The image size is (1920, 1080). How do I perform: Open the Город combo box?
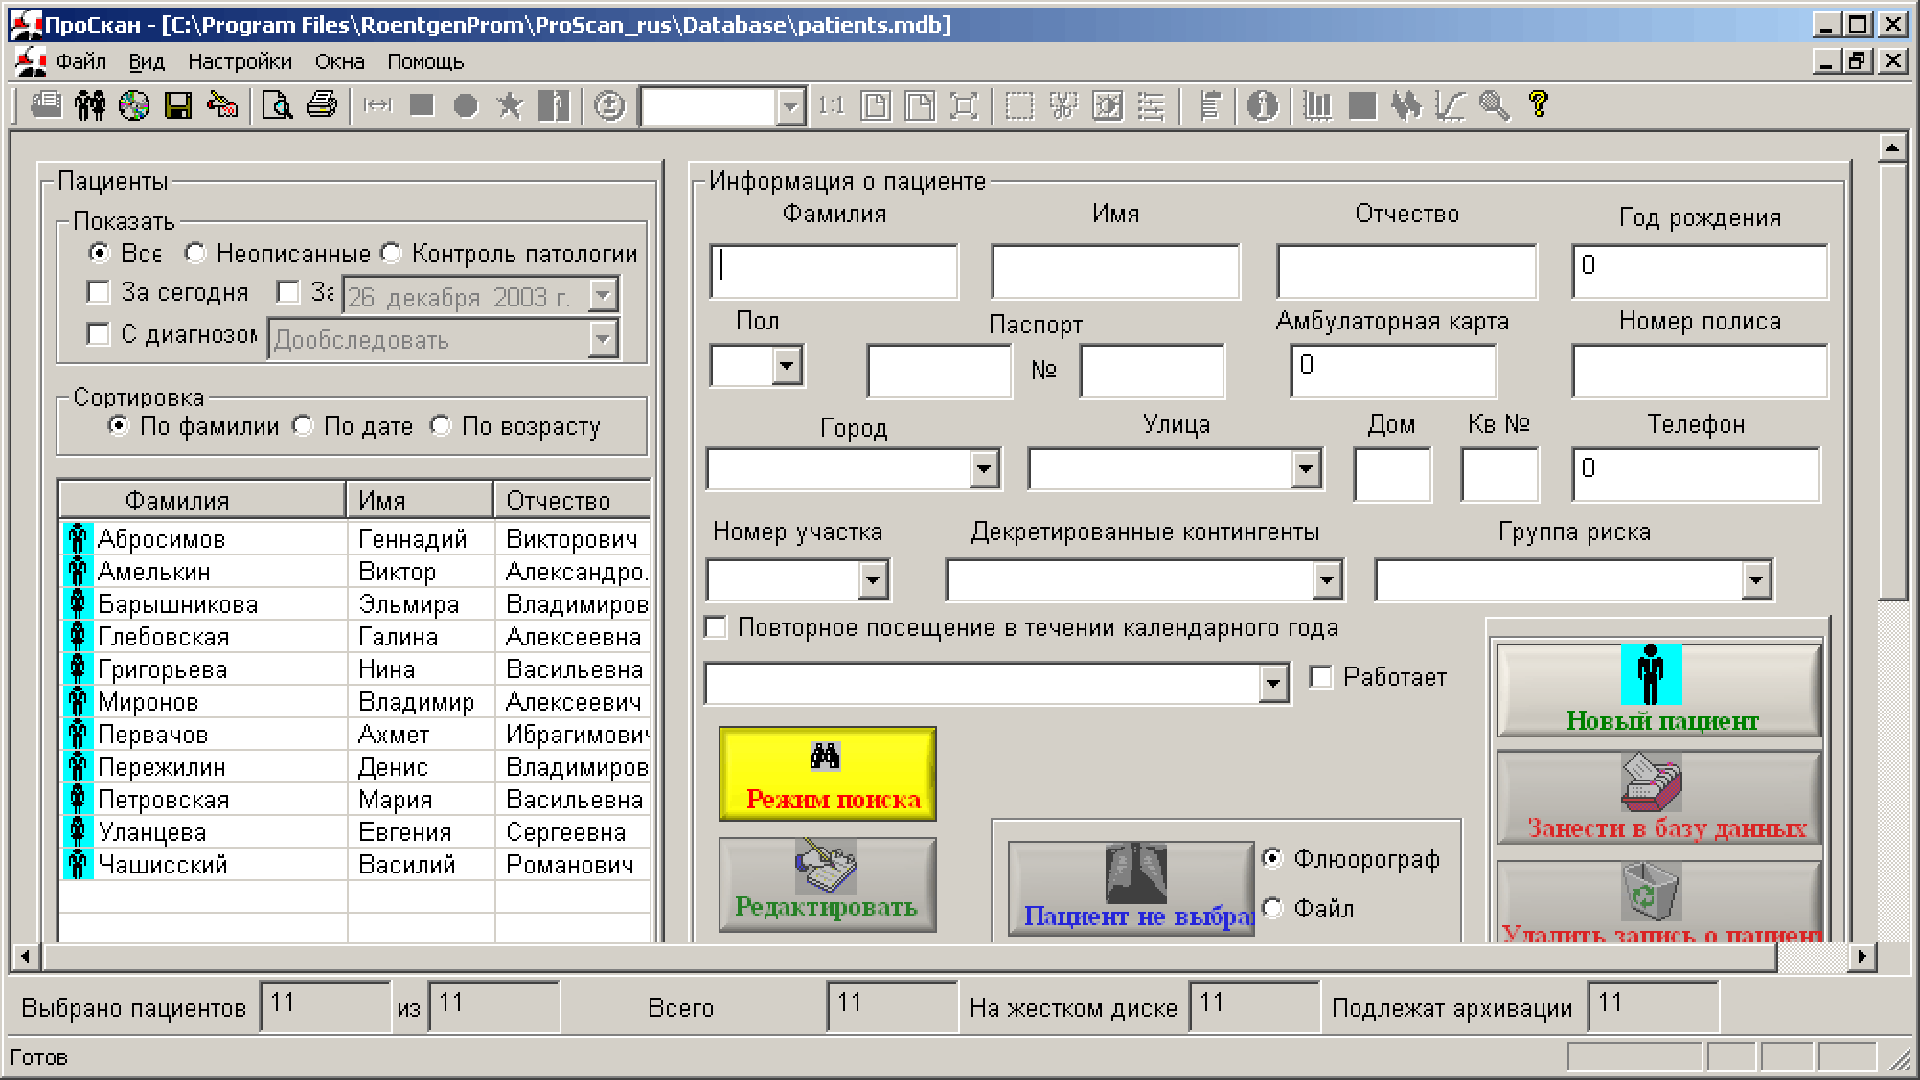[984, 468]
